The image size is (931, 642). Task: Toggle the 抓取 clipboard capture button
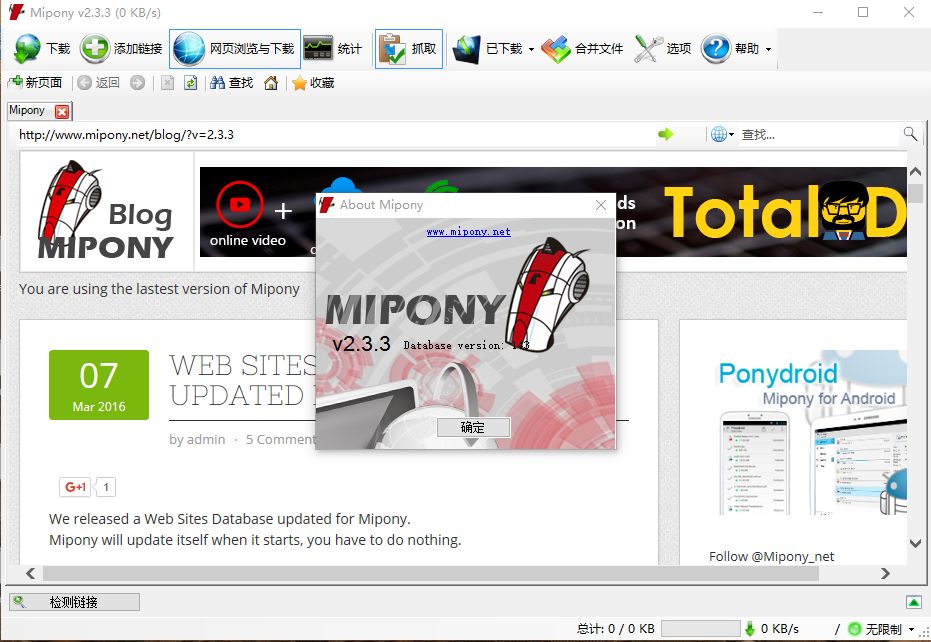[x=408, y=49]
